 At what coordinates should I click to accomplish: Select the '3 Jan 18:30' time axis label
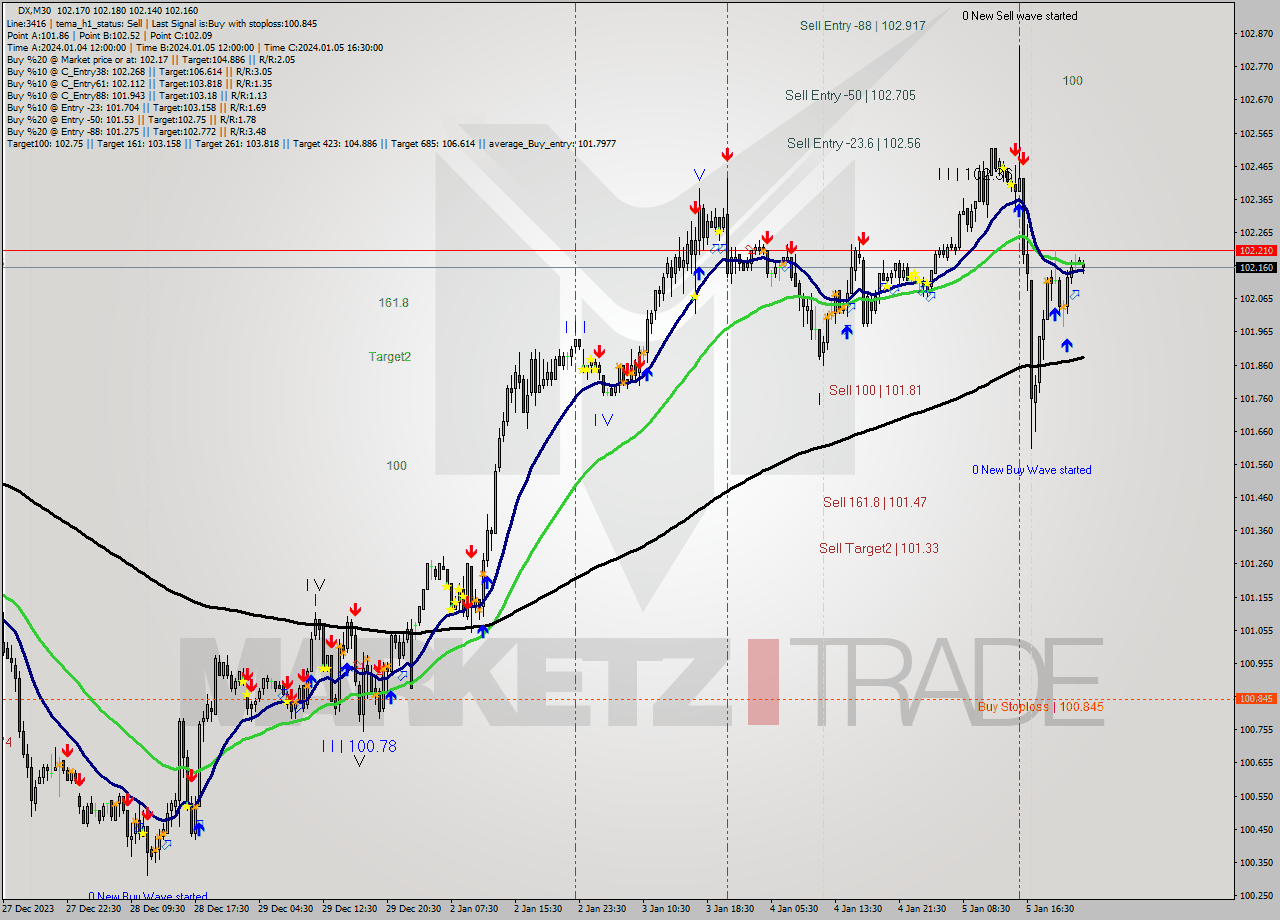tap(731, 909)
